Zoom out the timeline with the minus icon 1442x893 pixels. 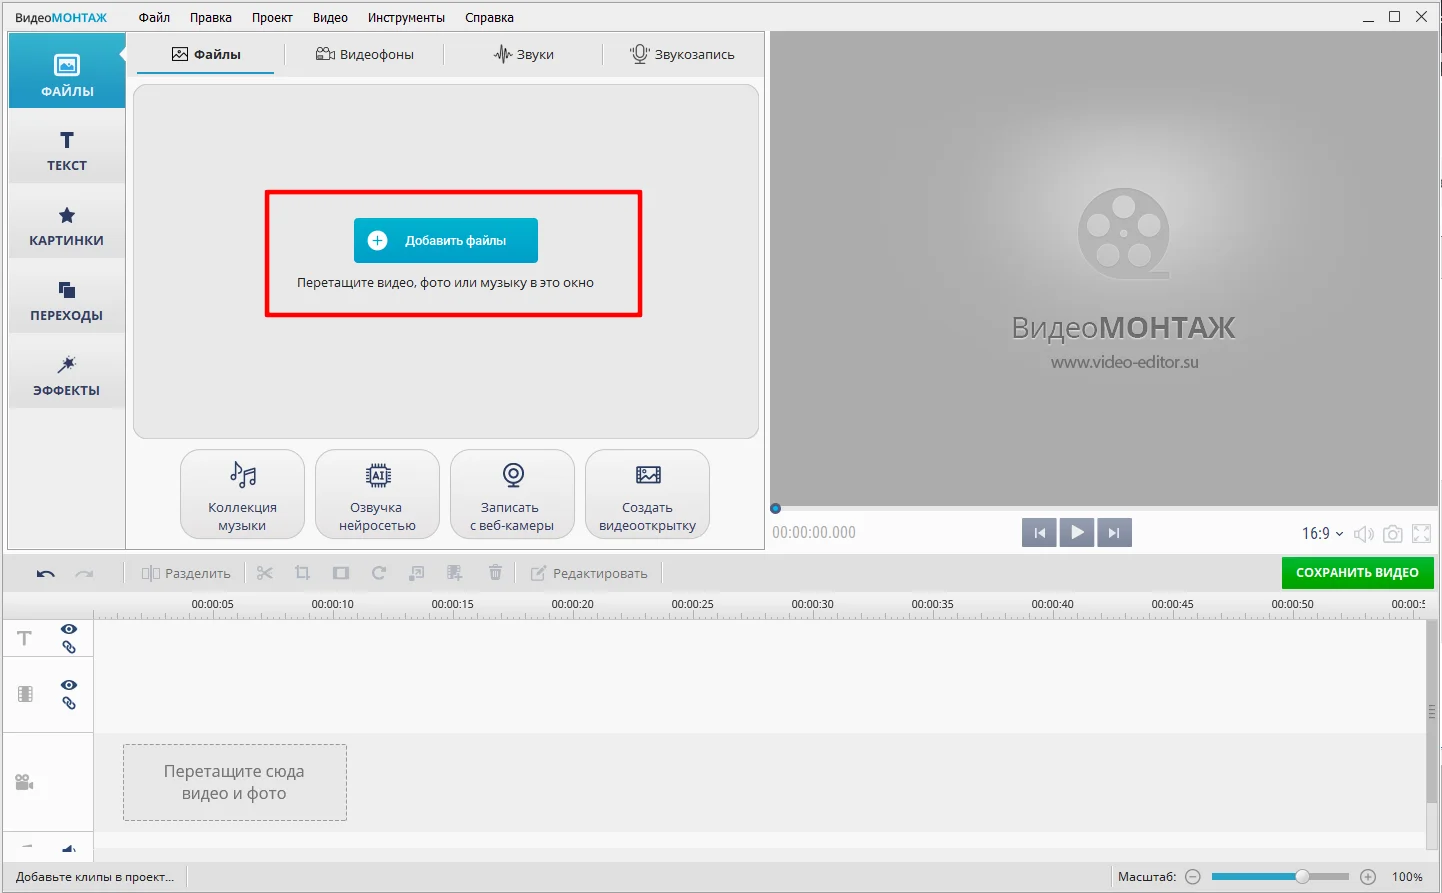click(1193, 877)
